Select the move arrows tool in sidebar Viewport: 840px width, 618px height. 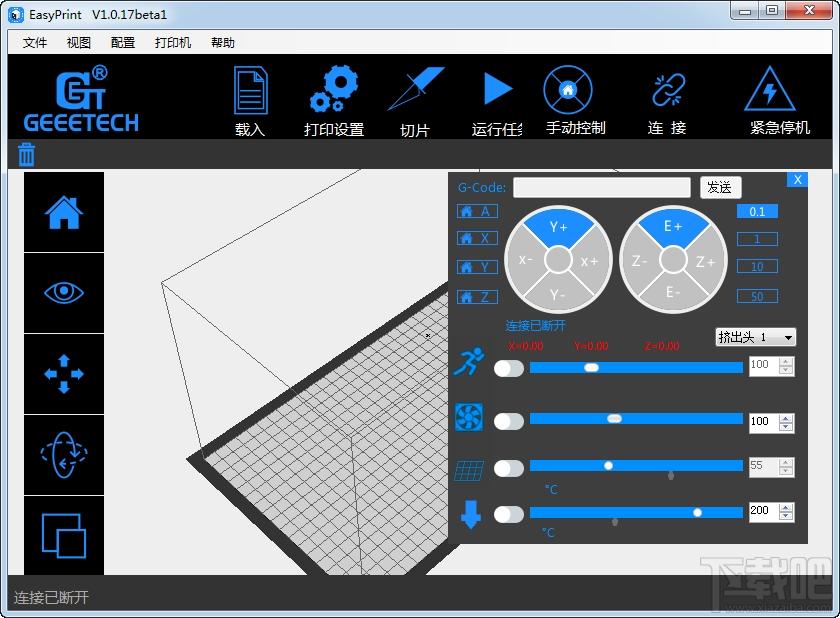64,374
